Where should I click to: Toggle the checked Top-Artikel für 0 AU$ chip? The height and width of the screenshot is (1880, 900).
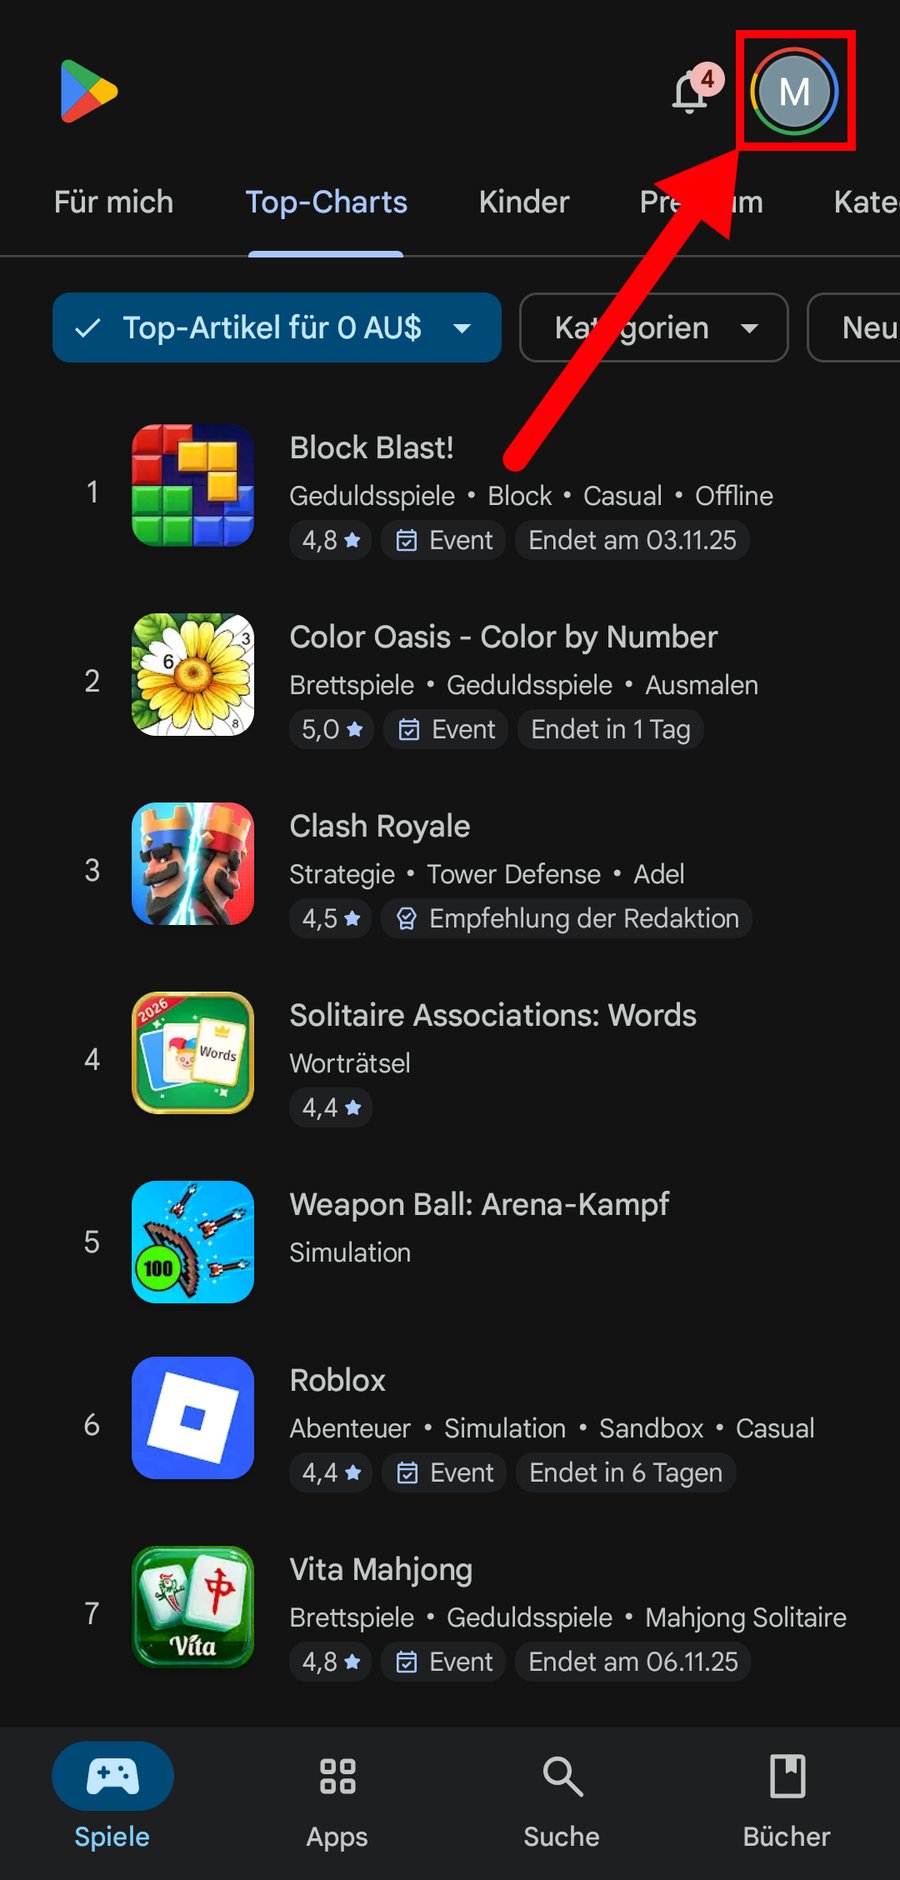[277, 327]
